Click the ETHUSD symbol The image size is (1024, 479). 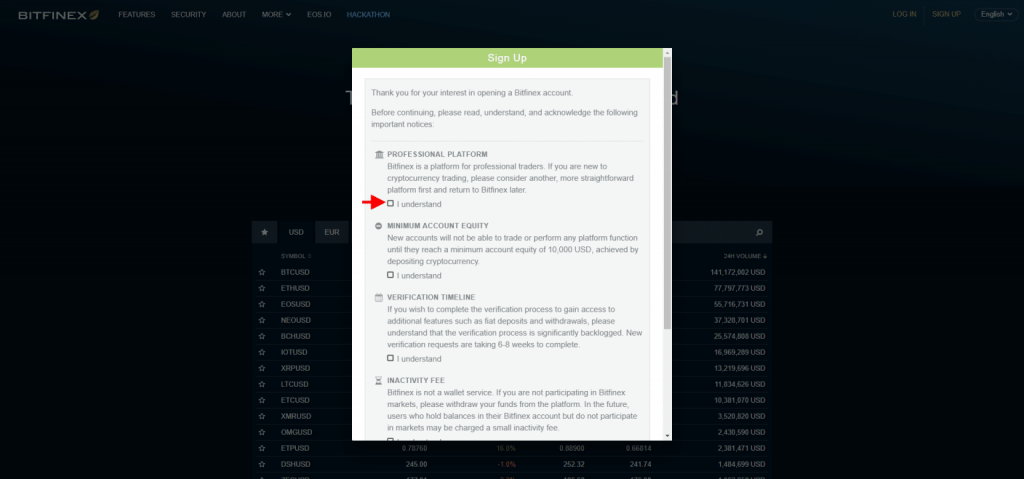(x=295, y=288)
